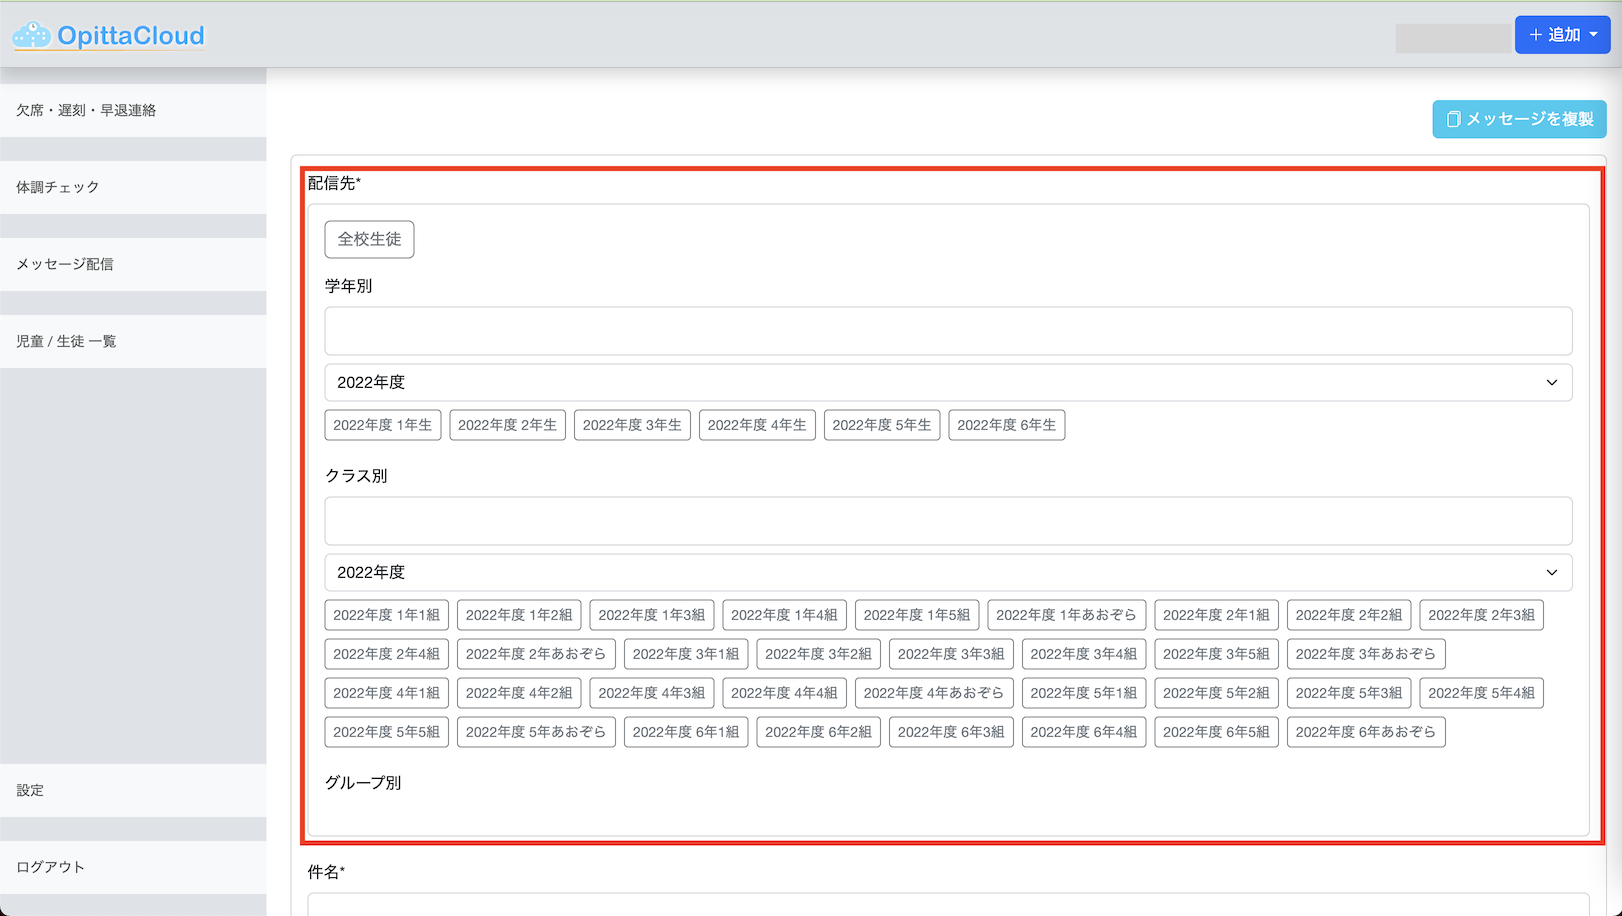Screen dimensions: 1622x916
Task: Select class 2022年度 5年1組
Action: tap(1084, 693)
